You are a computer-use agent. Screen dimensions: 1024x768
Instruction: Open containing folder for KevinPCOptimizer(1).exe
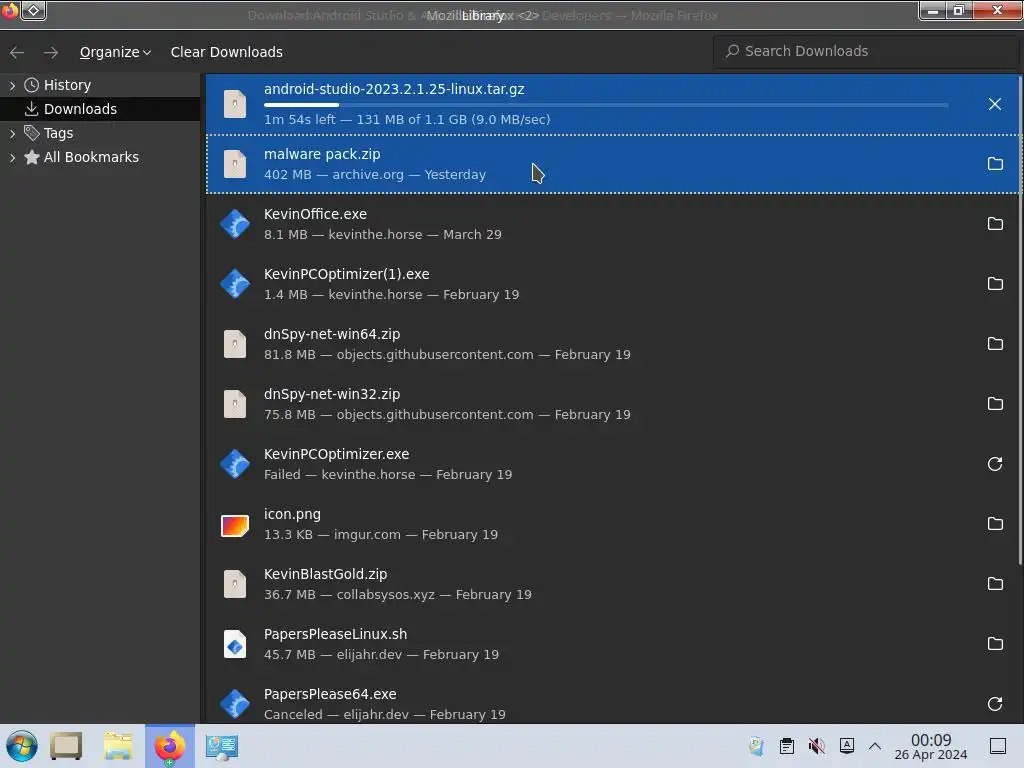coord(994,284)
